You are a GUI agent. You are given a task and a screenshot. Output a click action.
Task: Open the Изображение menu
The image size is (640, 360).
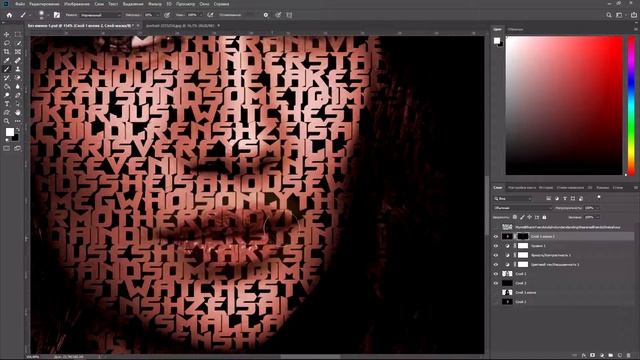pyautogui.click(x=77, y=4)
